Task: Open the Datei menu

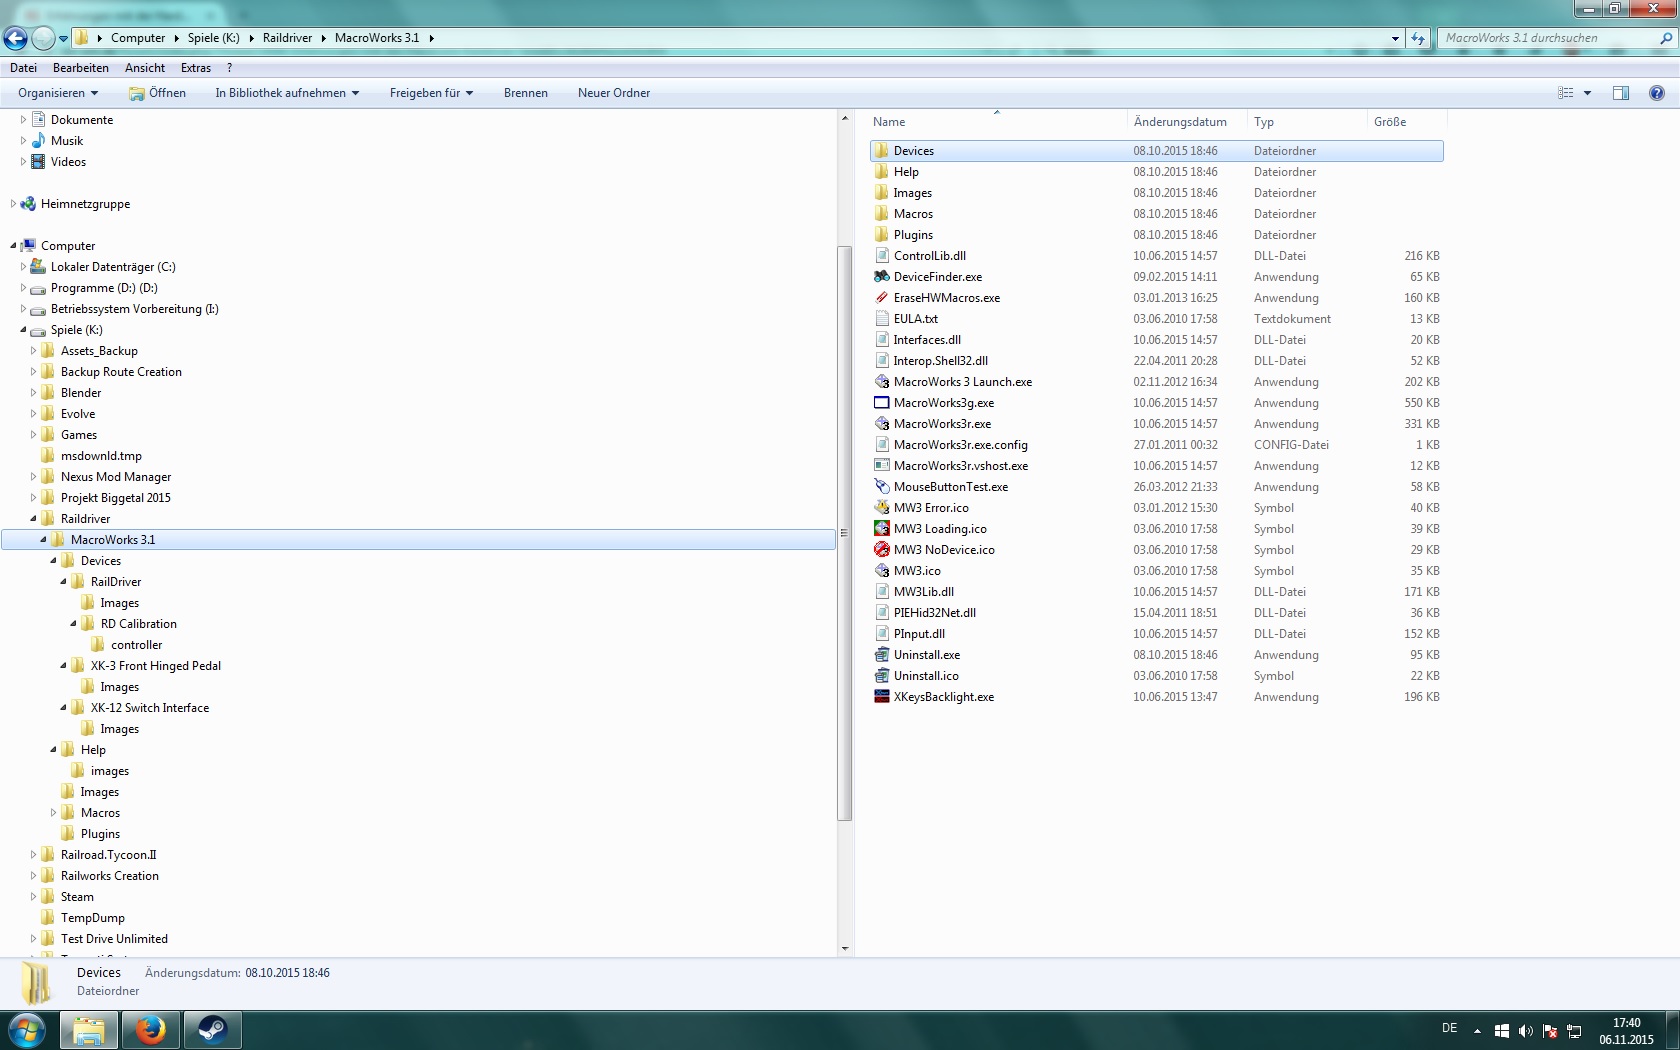Action: tap(23, 68)
